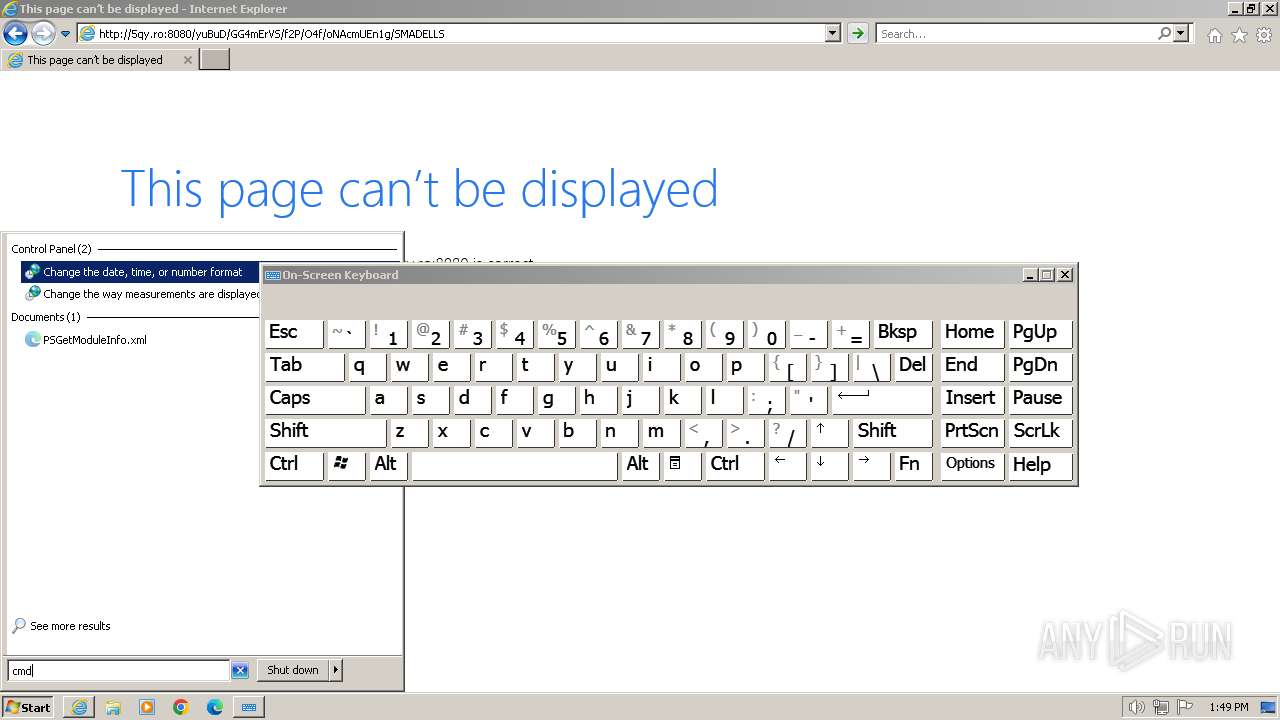This screenshot has width=1280, height=720.
Task: Click the Internet Explorer Forward button
Action: click(x=42, y=33)
